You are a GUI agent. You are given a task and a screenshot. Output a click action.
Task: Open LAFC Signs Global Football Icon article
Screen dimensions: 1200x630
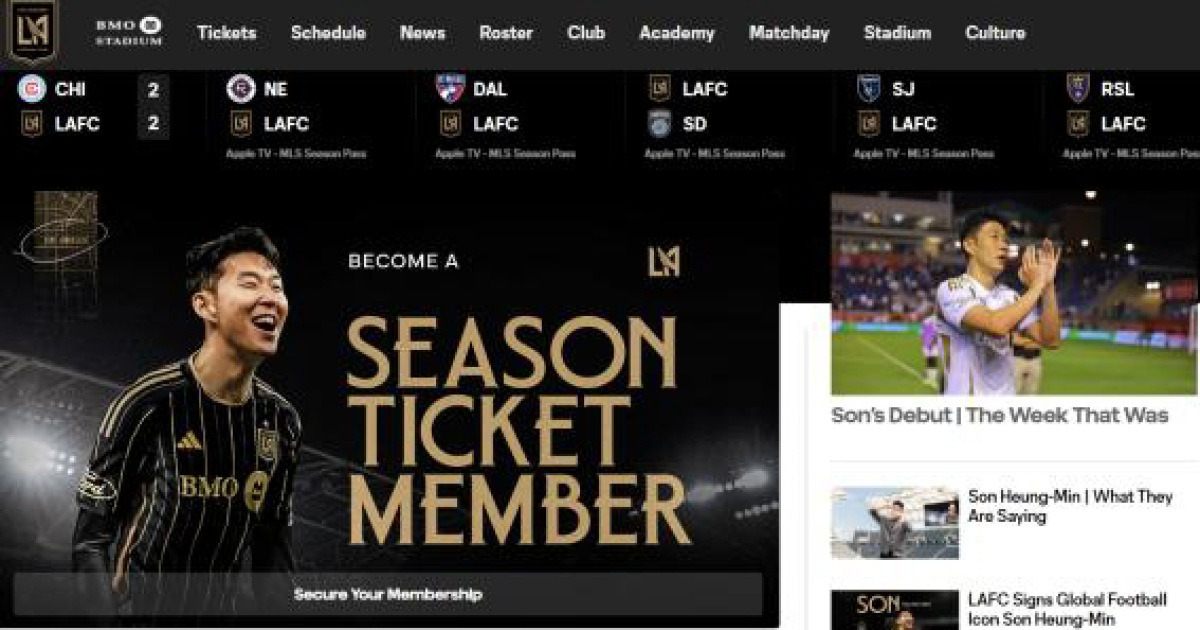point(1067,609)
